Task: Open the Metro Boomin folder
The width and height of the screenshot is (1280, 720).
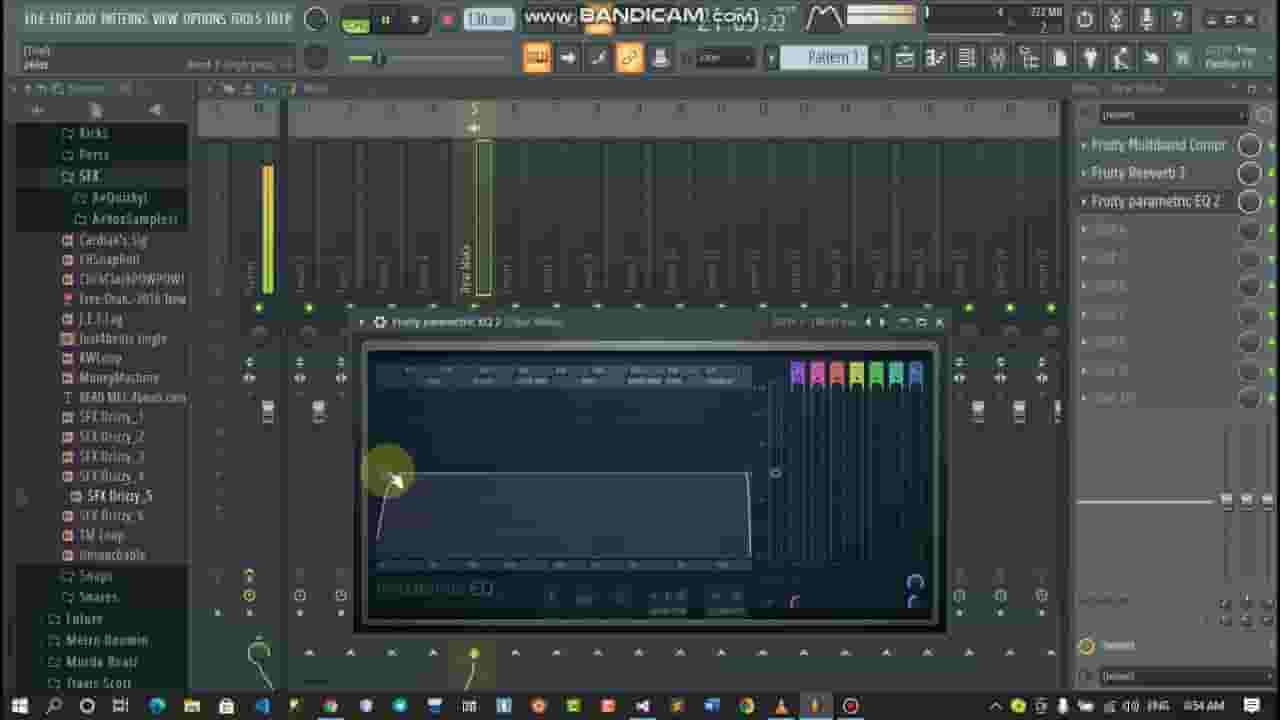Action: 106,640
